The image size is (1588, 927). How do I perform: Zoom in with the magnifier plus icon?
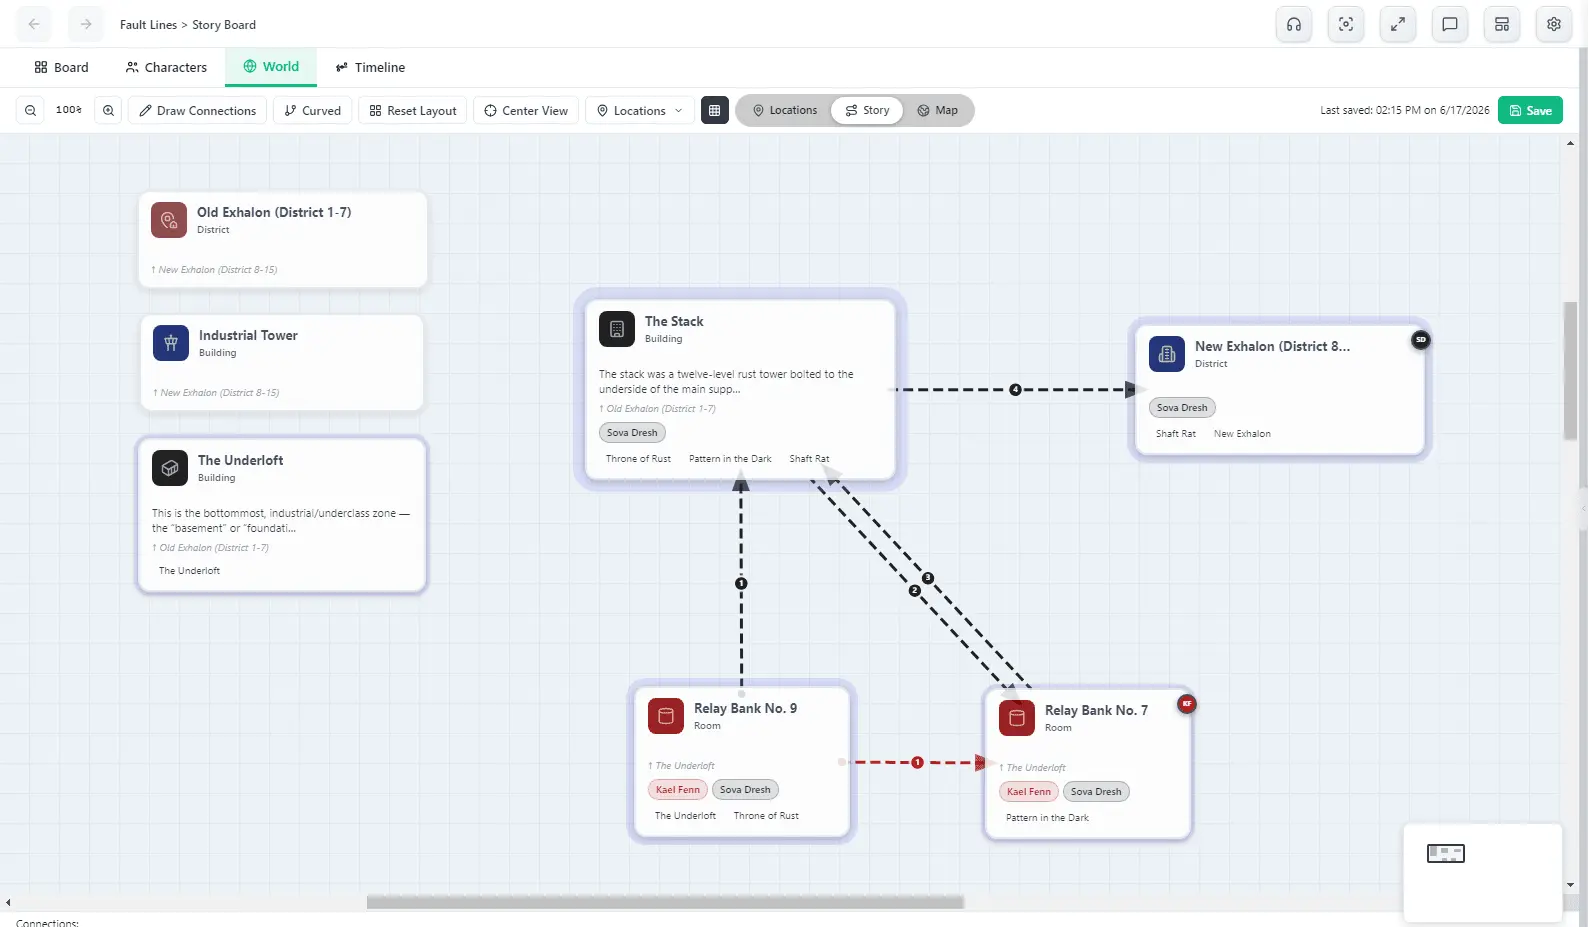point(108,111)
